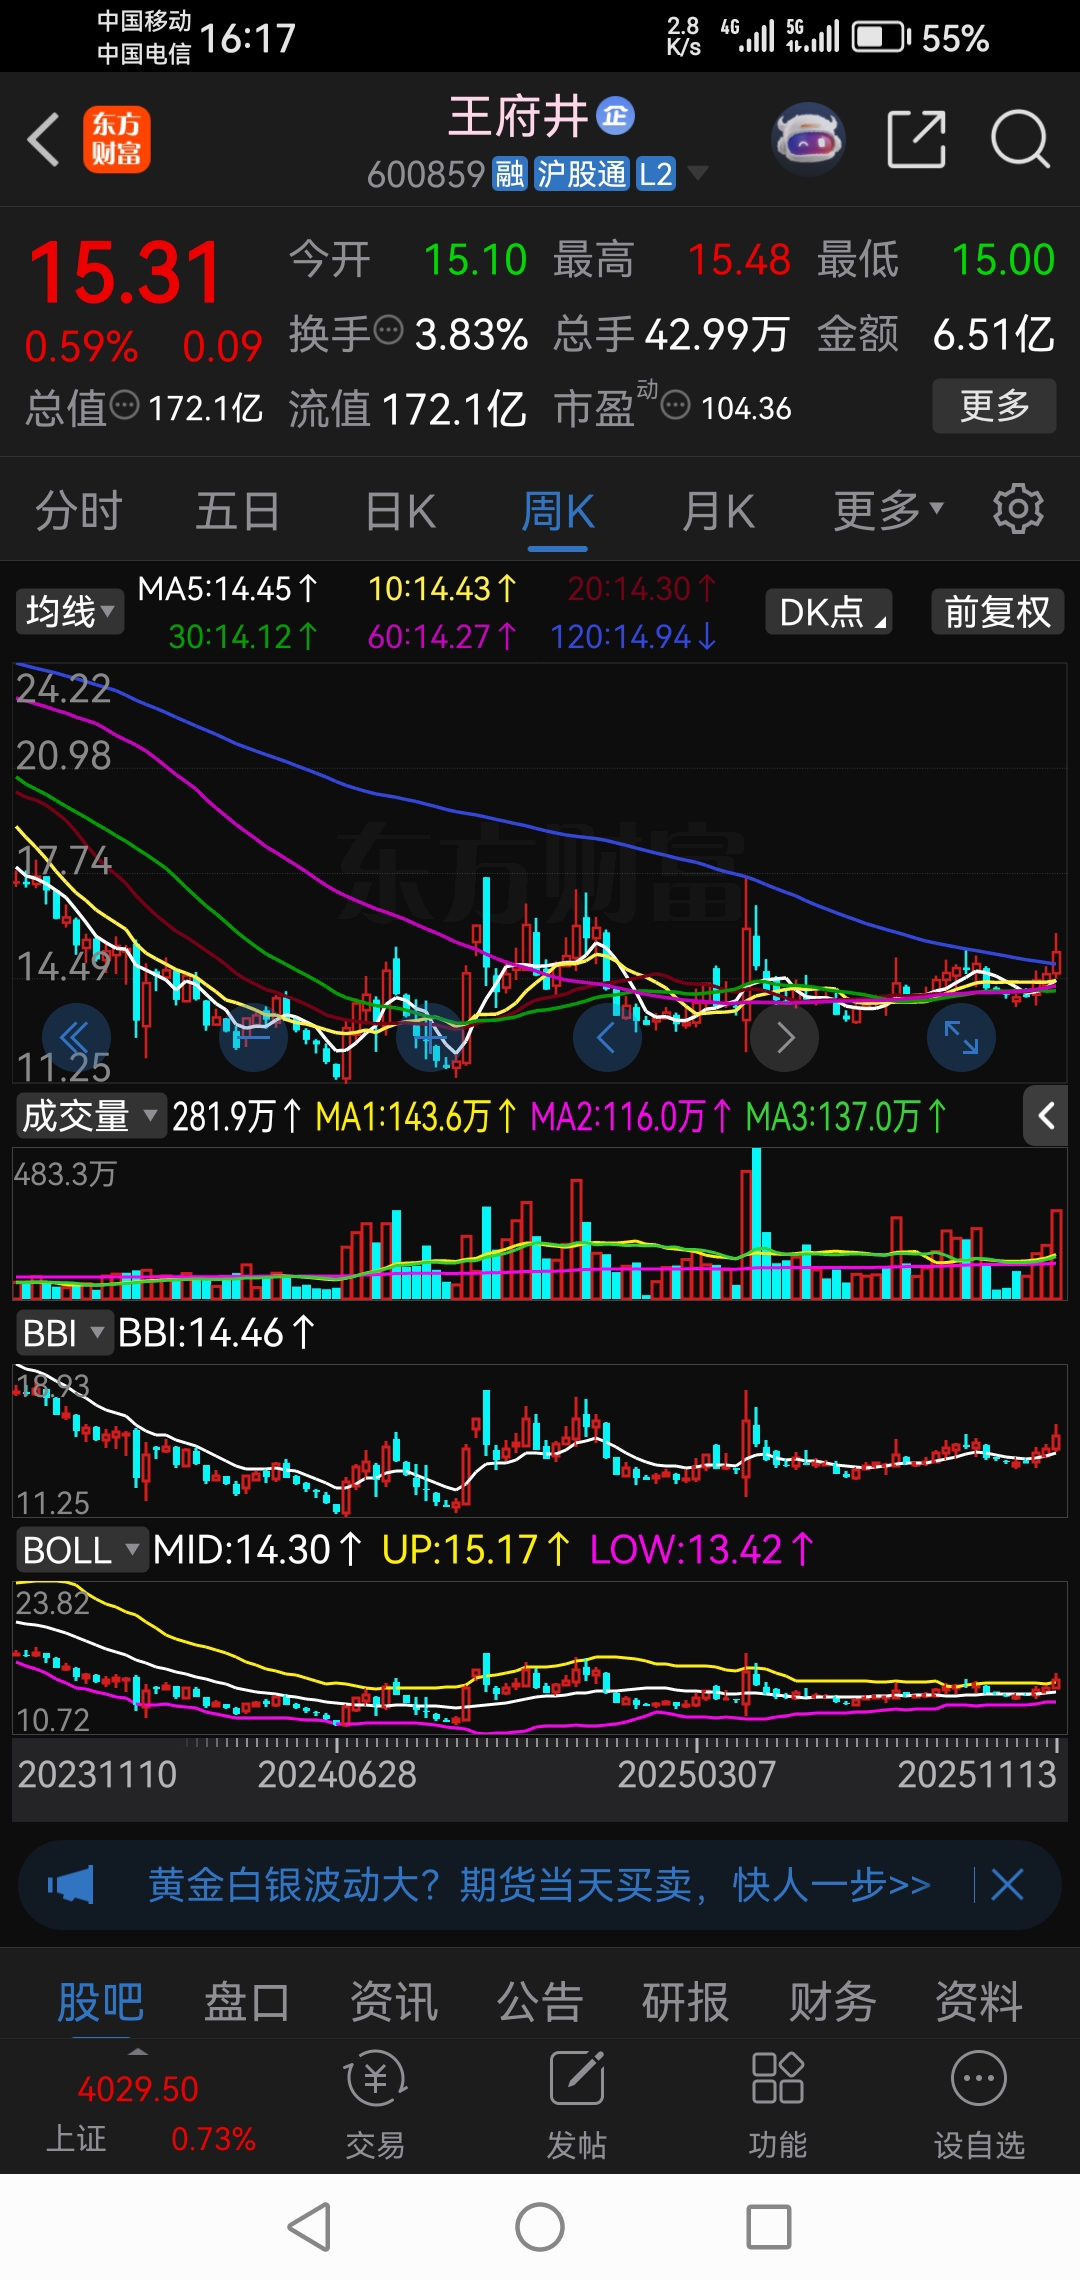
Task: Select 周K chart tab
Action: pyautogui.click(x=557, y=511)
